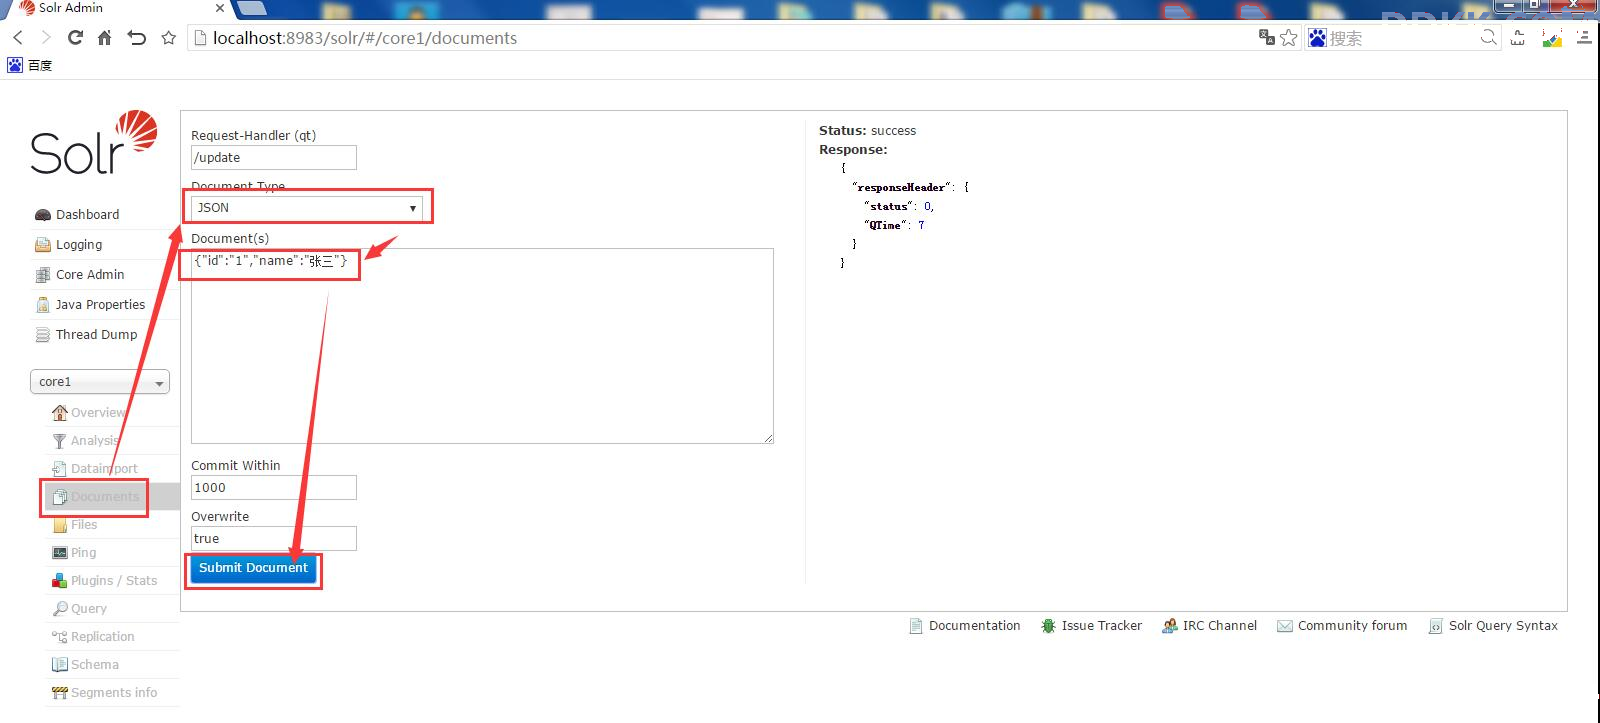
Task: Click the browser undo/restore icon
Action: pos(137,38)
